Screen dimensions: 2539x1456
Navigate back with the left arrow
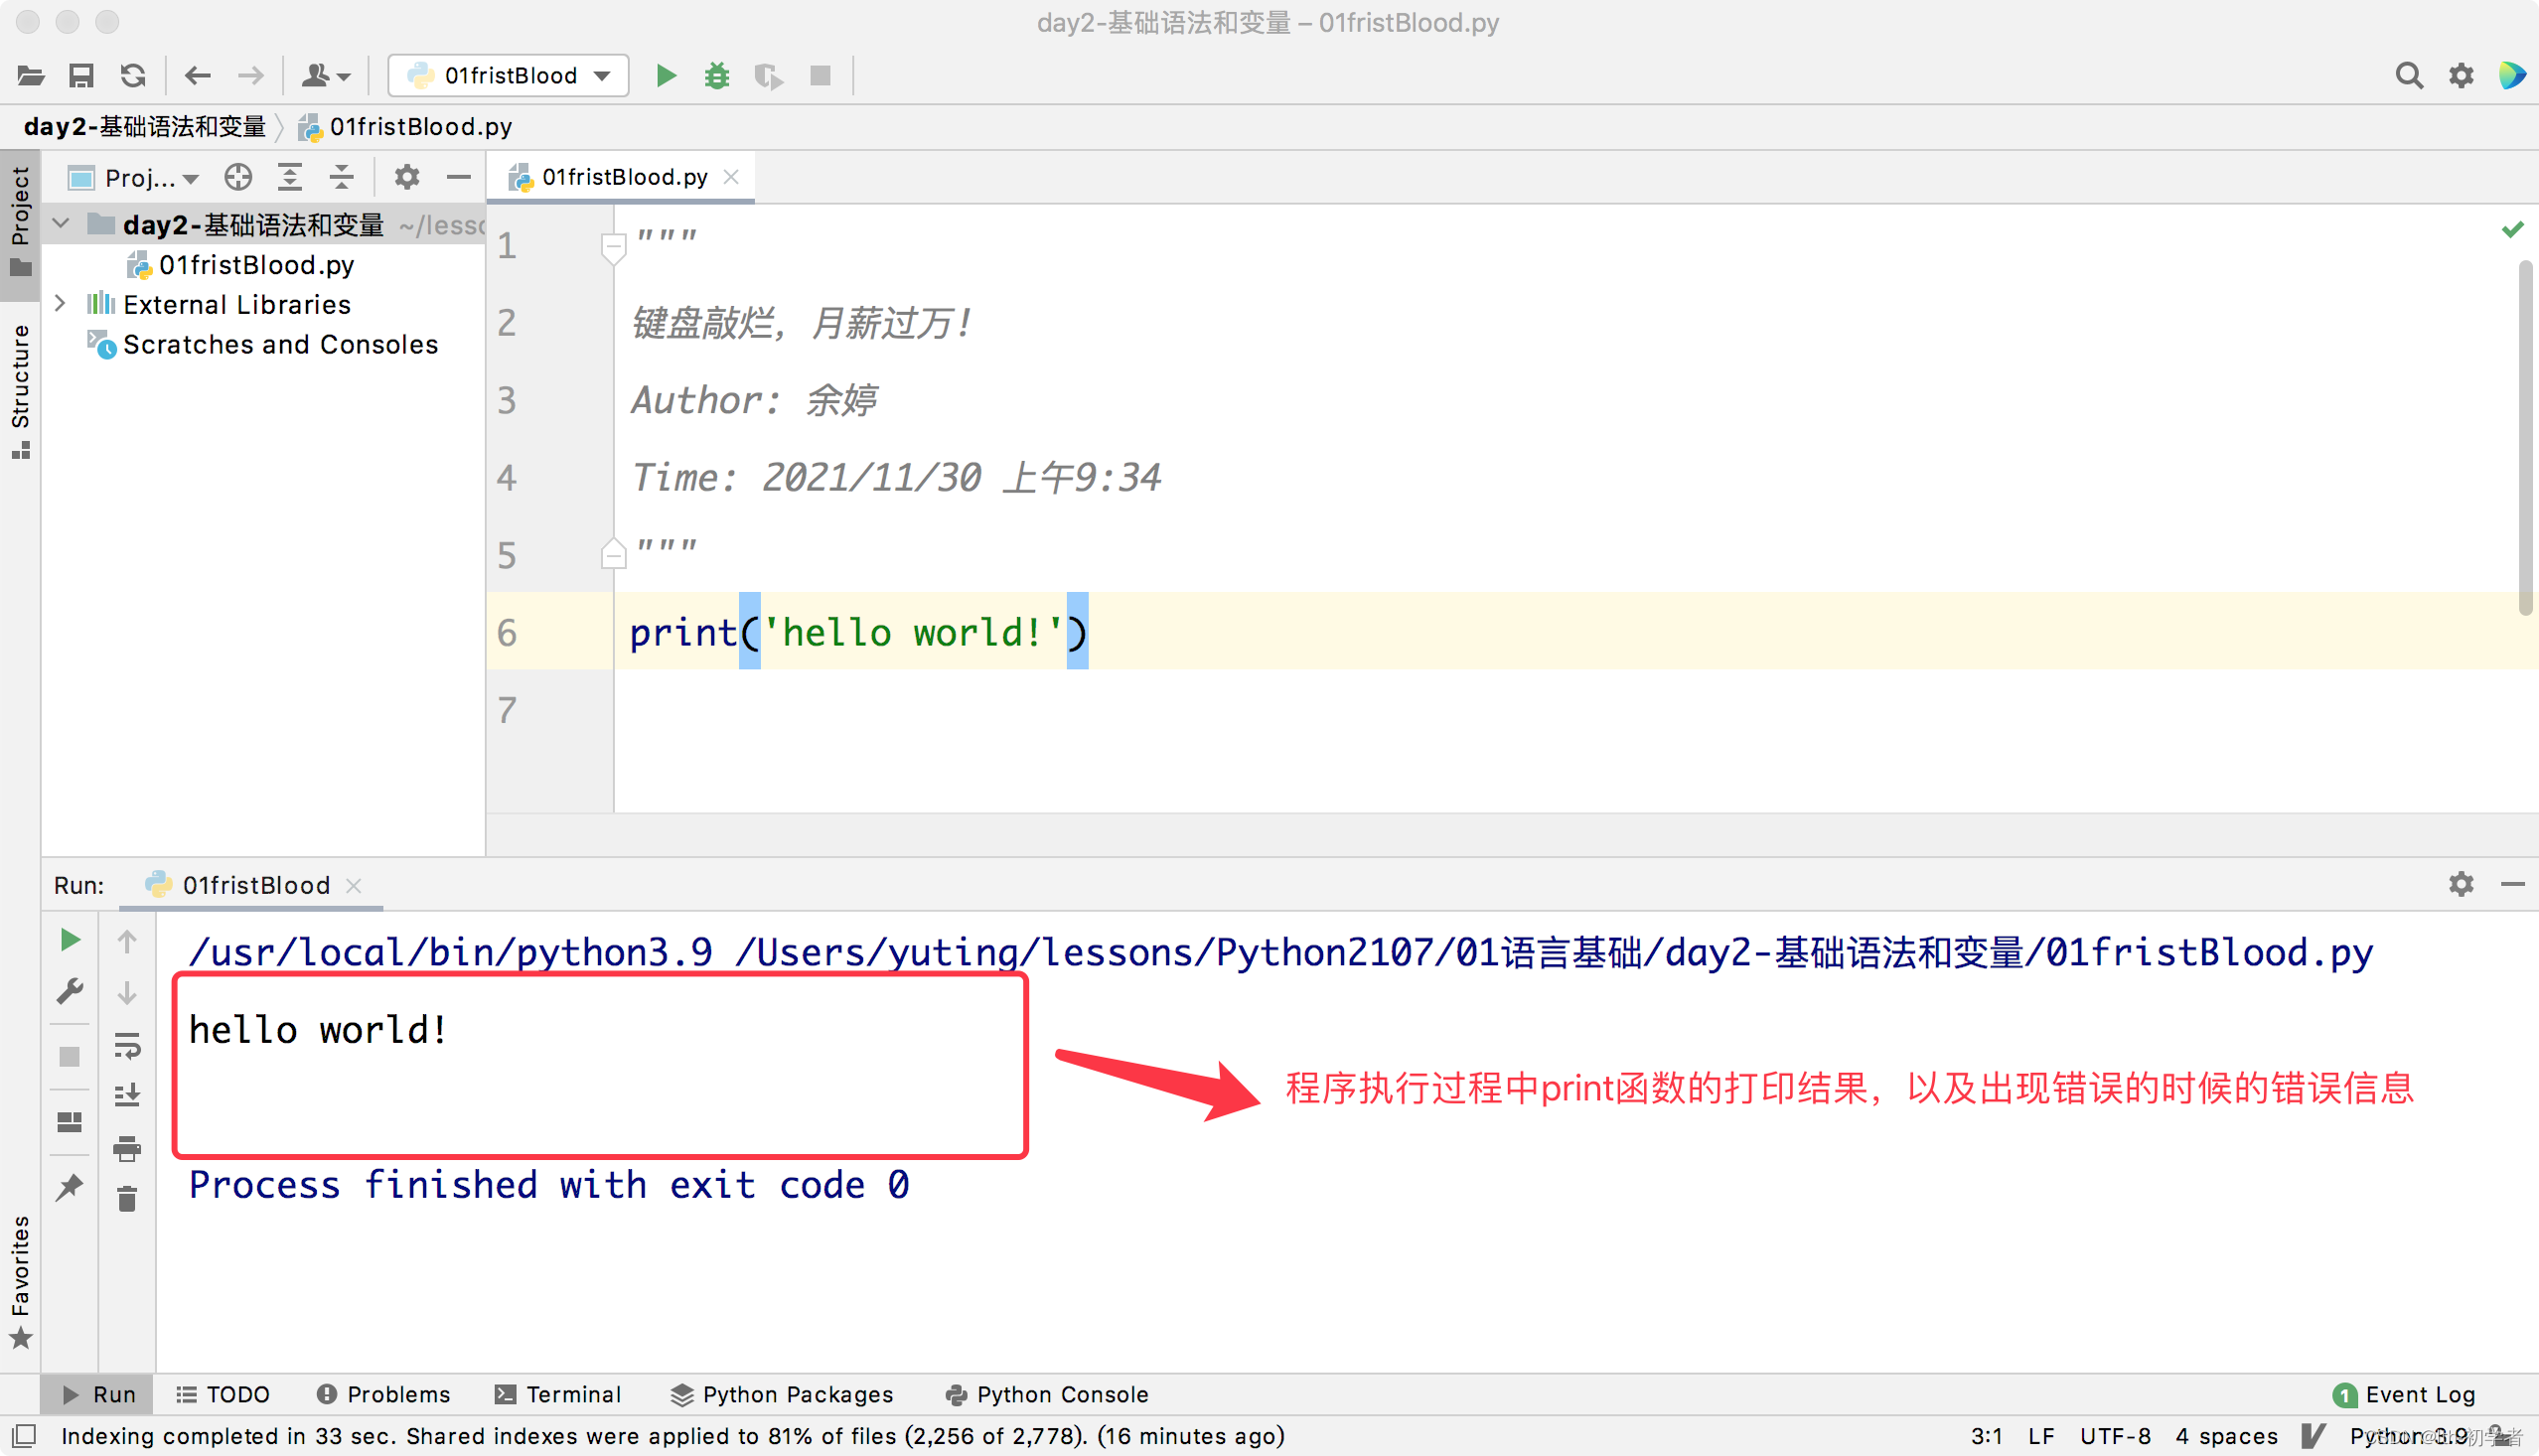click(198, 76)
